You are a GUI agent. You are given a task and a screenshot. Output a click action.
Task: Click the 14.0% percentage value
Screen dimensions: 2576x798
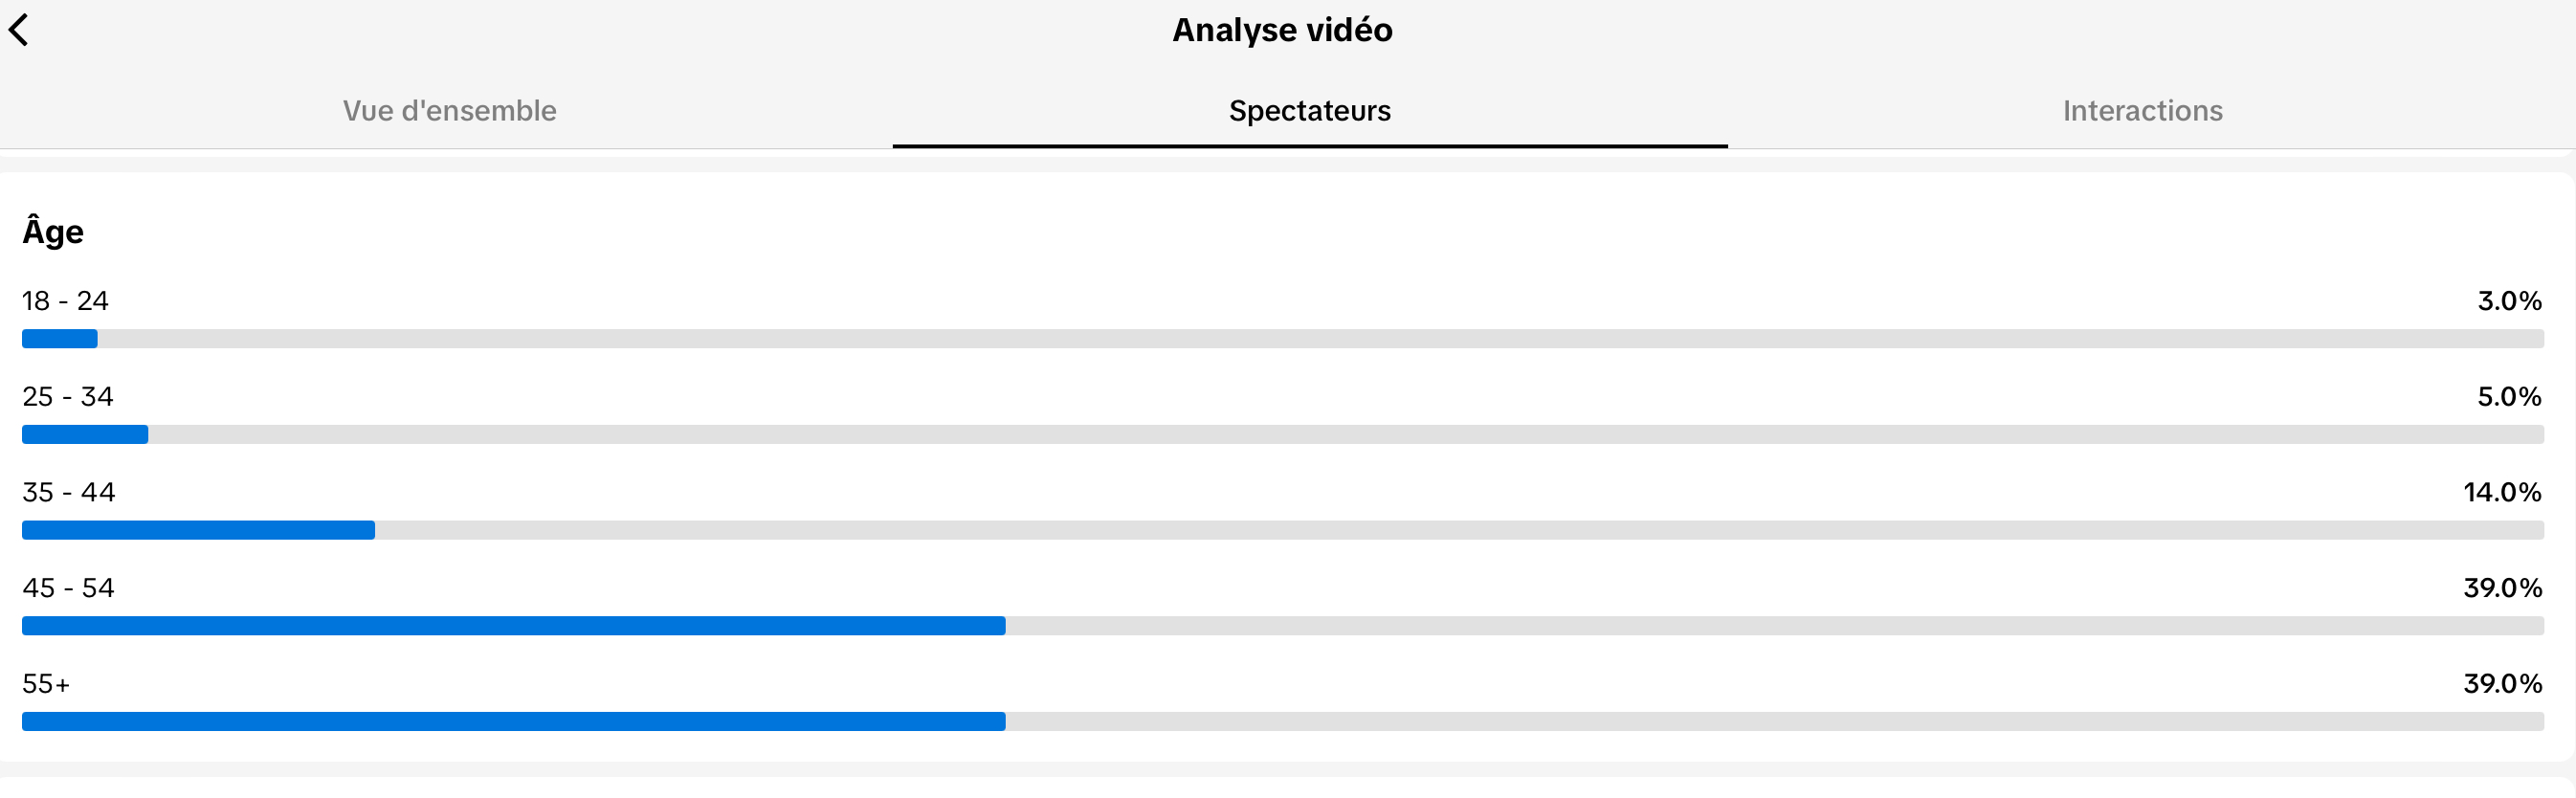coord(2502,493)
